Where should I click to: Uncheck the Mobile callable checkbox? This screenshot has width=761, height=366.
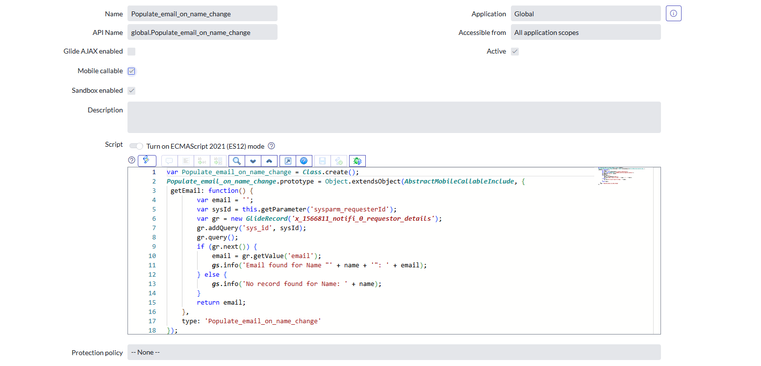(132, 71)
